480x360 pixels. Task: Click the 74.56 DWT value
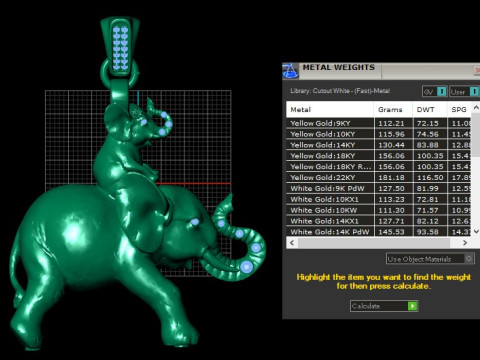[x=428, y=134]
